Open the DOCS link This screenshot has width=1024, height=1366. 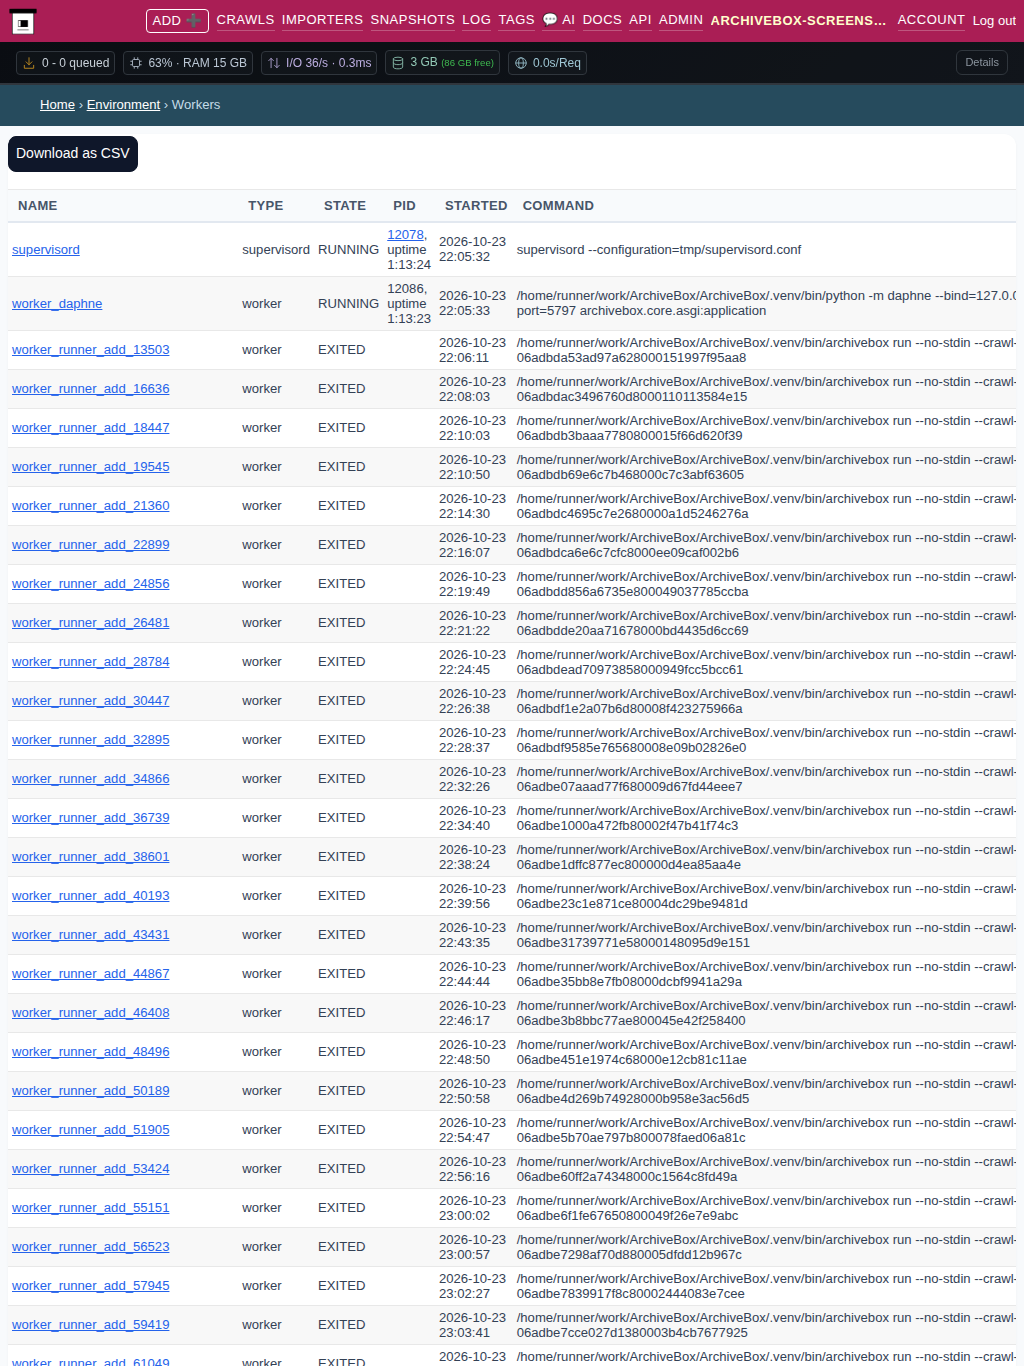[602, 20]
